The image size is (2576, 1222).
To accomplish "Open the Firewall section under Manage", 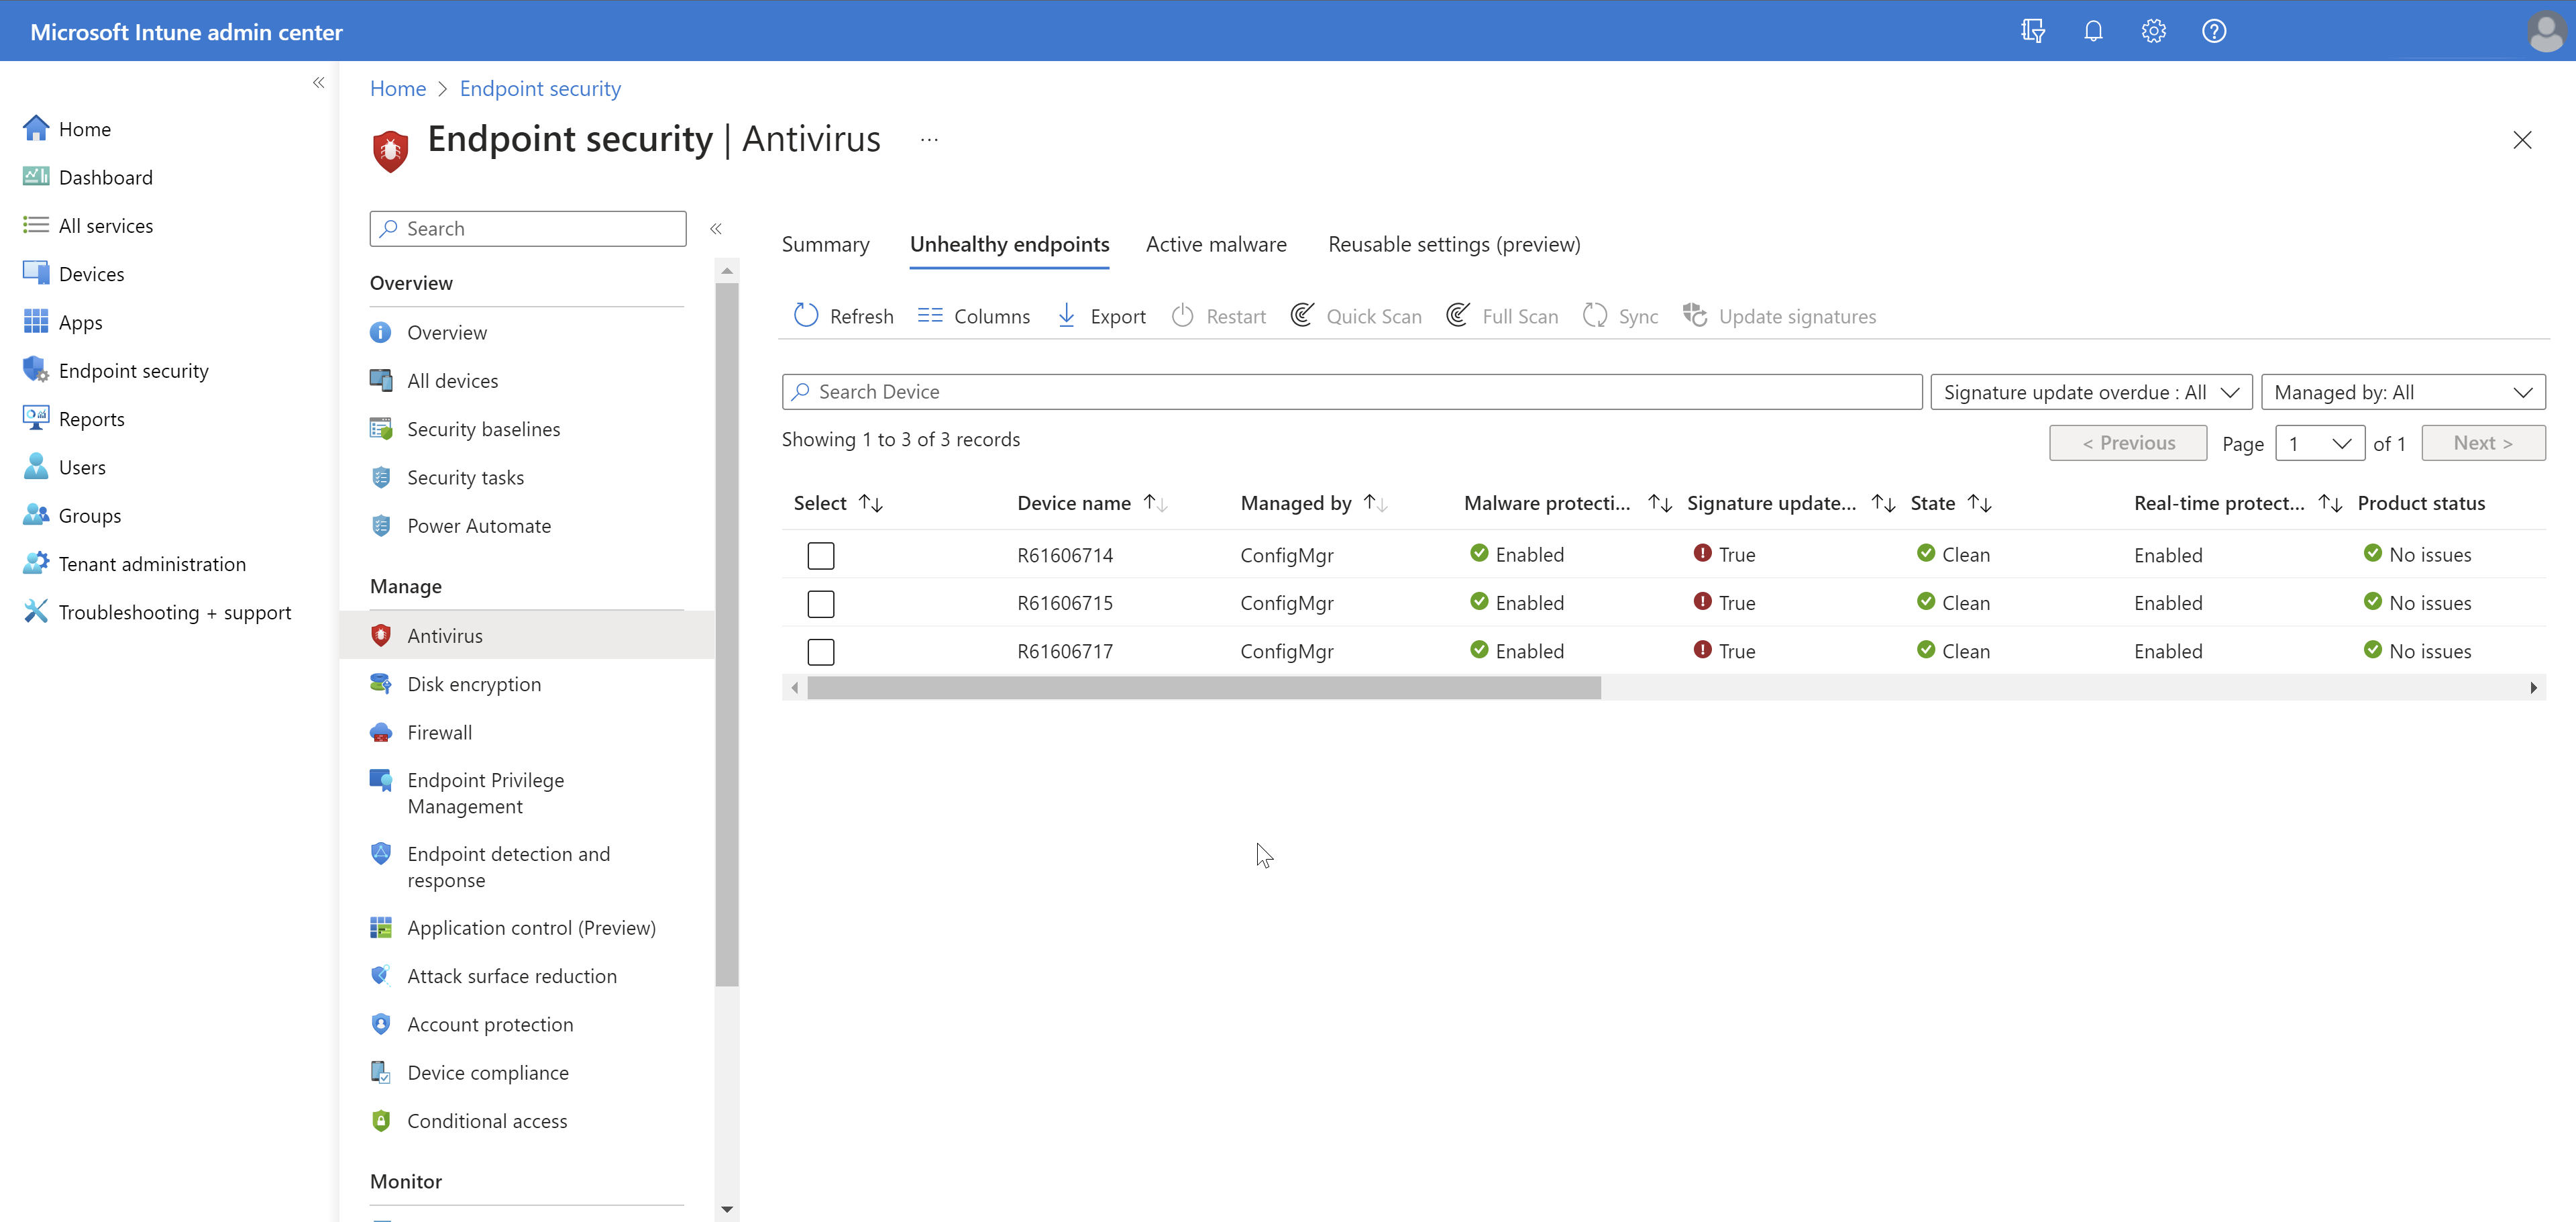I will (439, 732).
